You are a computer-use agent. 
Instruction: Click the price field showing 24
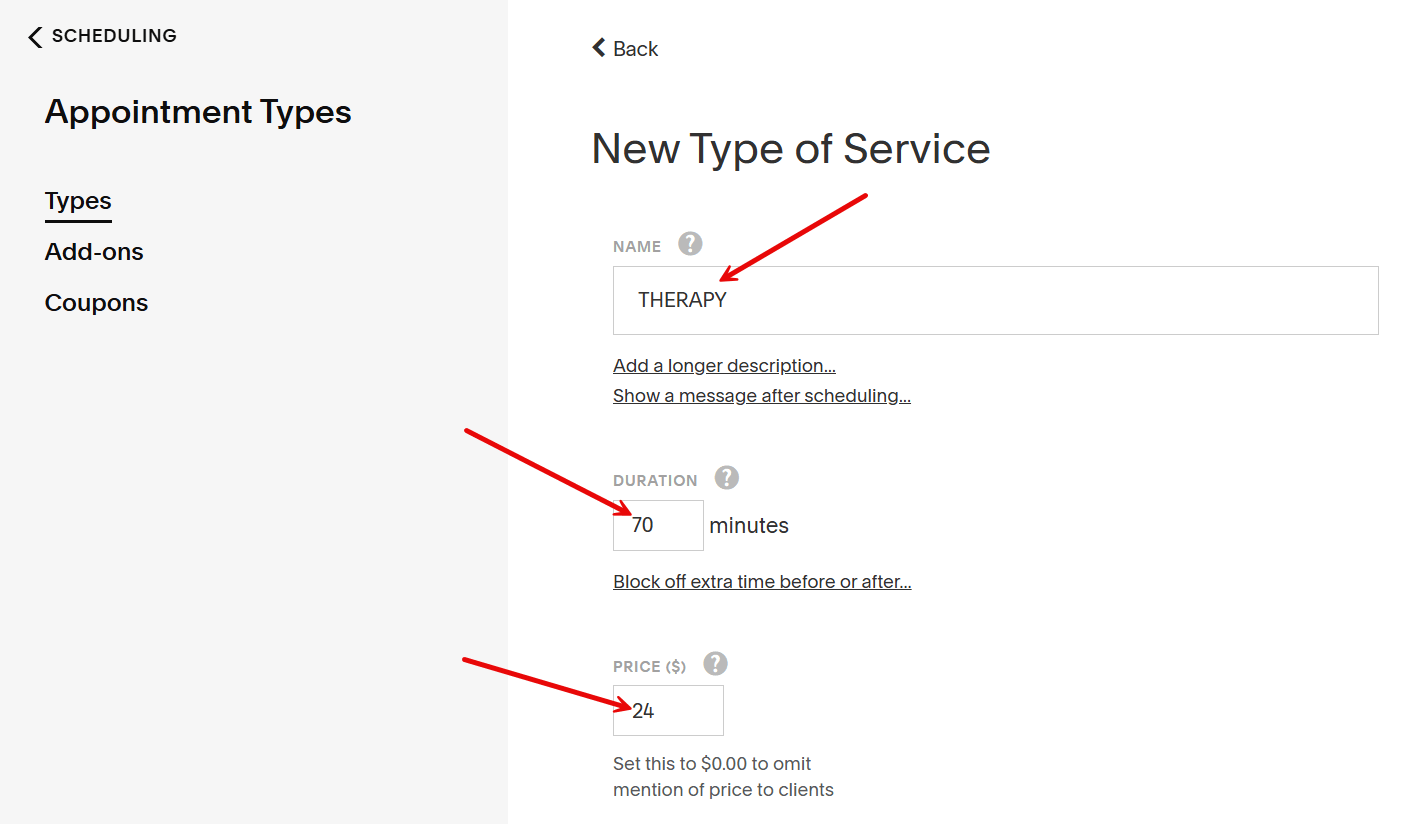click(668, 711)
